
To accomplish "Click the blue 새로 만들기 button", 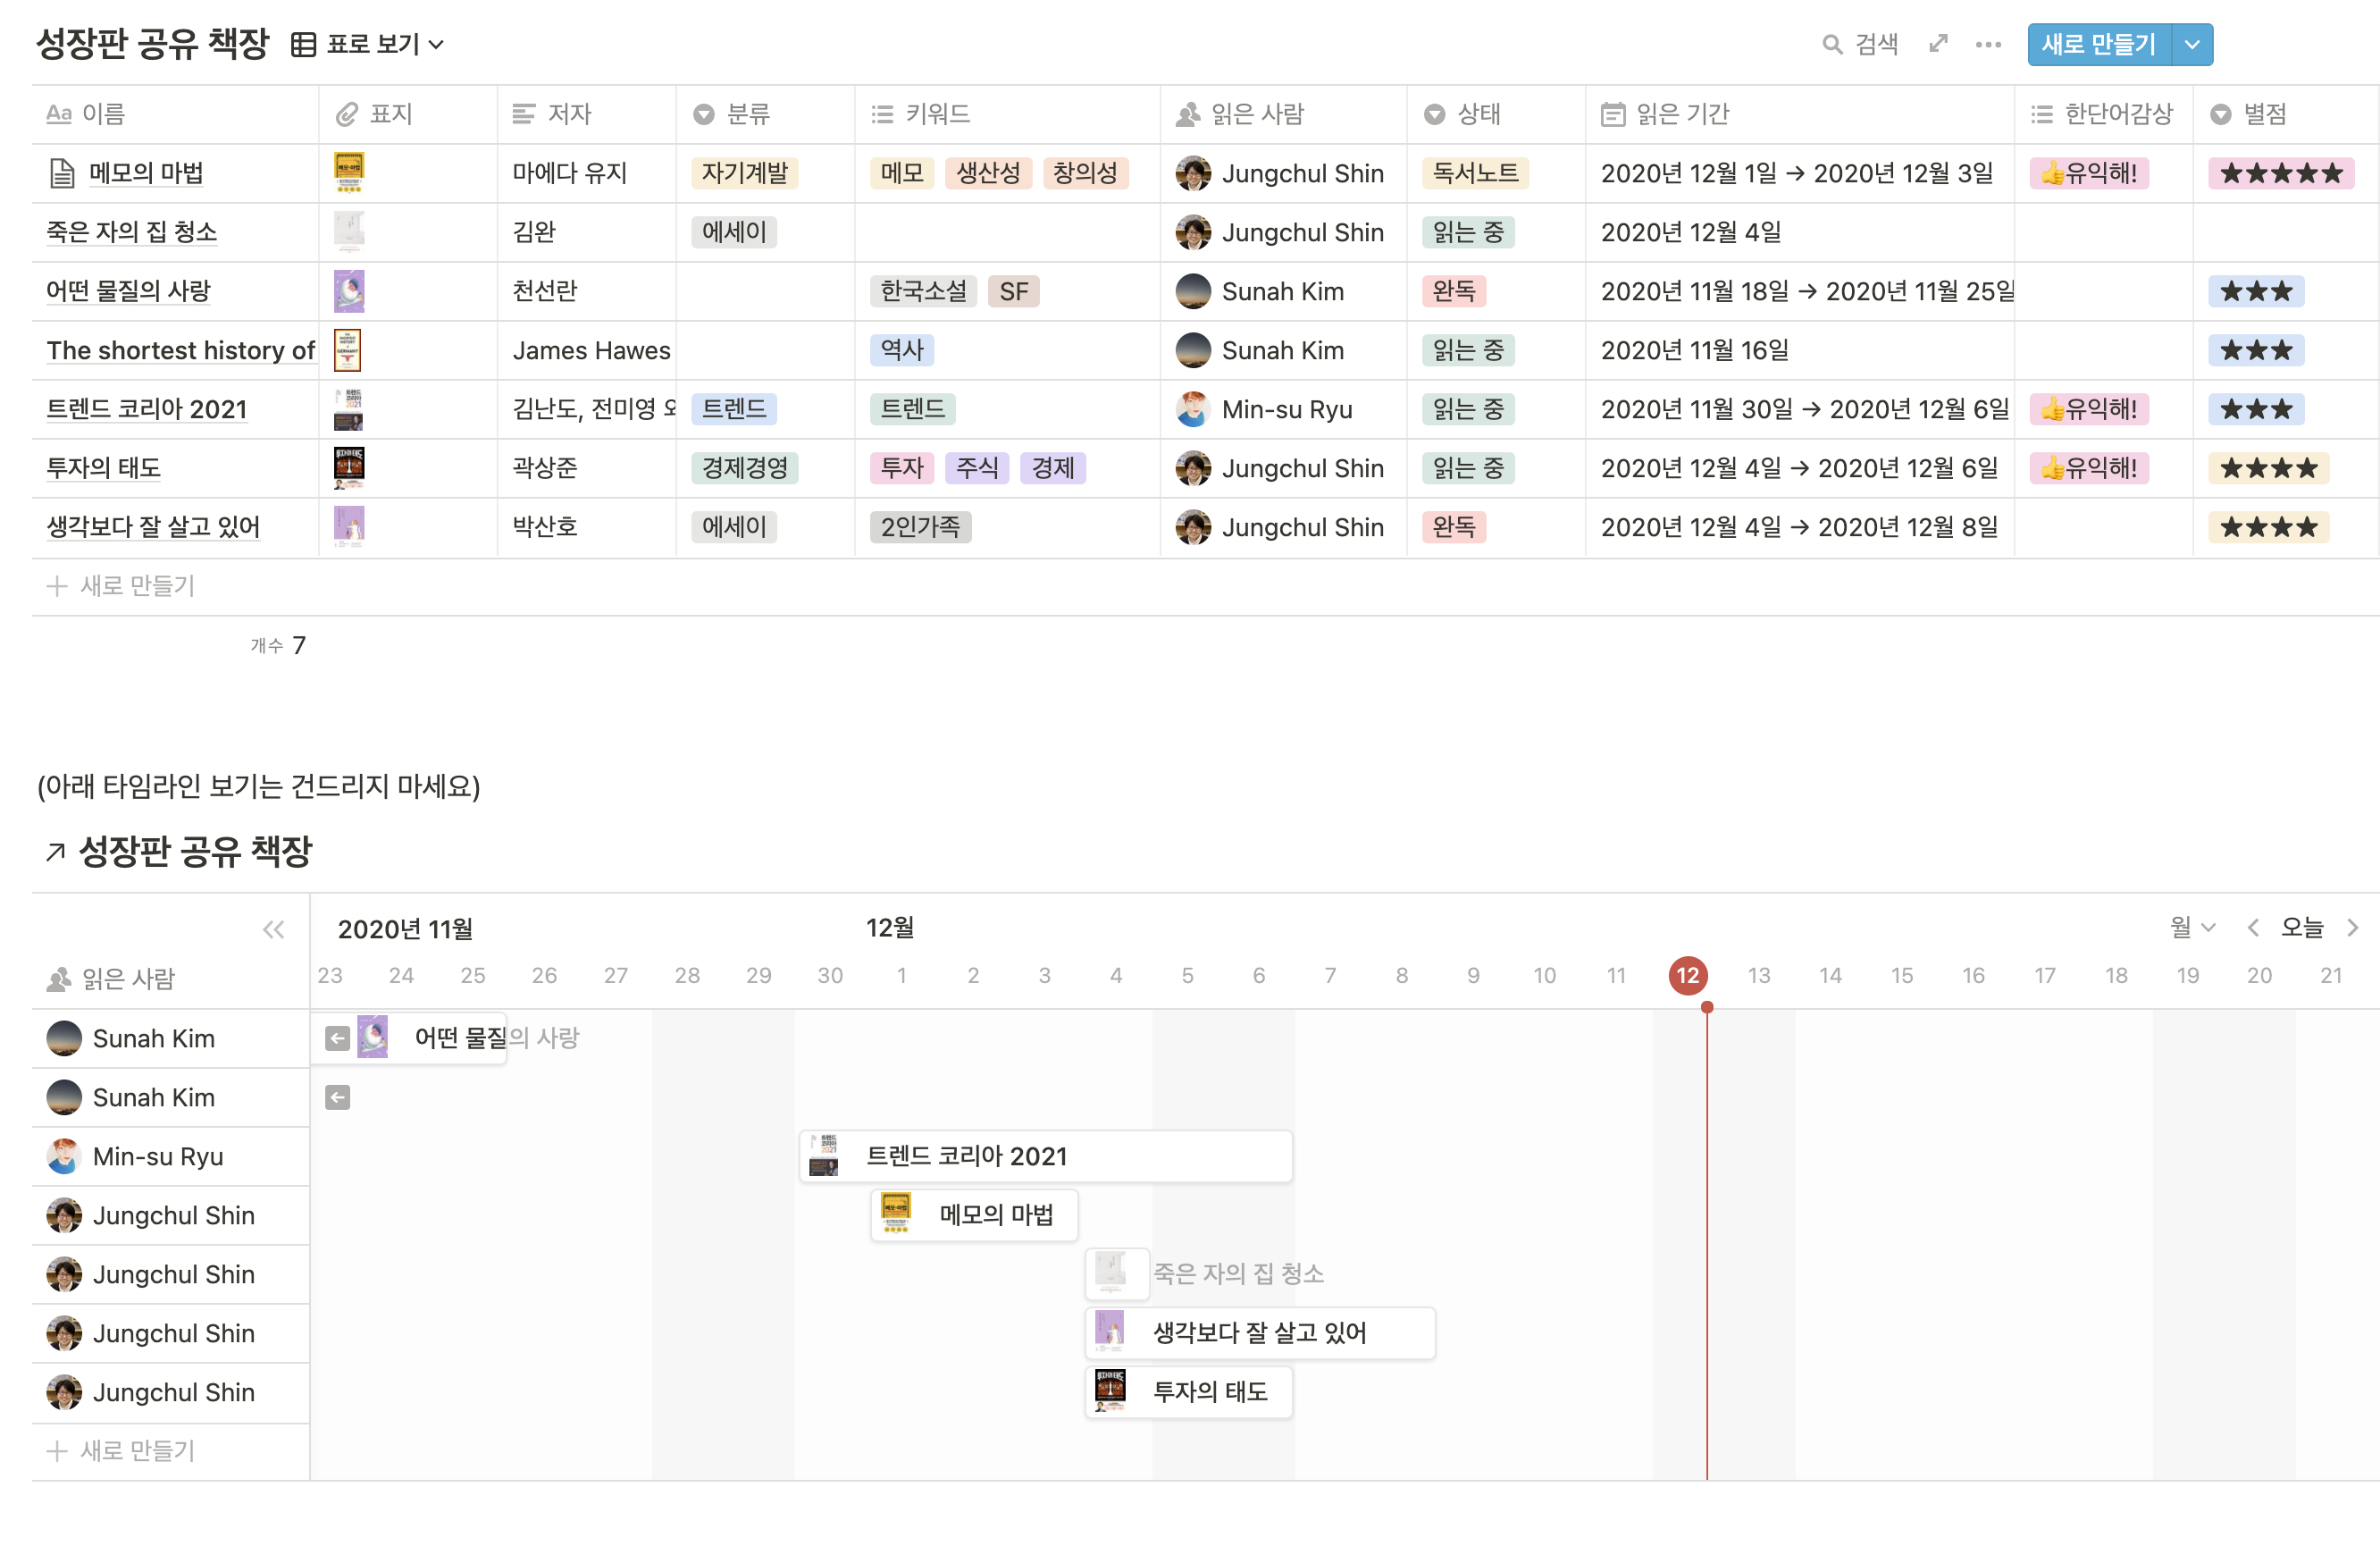I will coord(2098,44).
